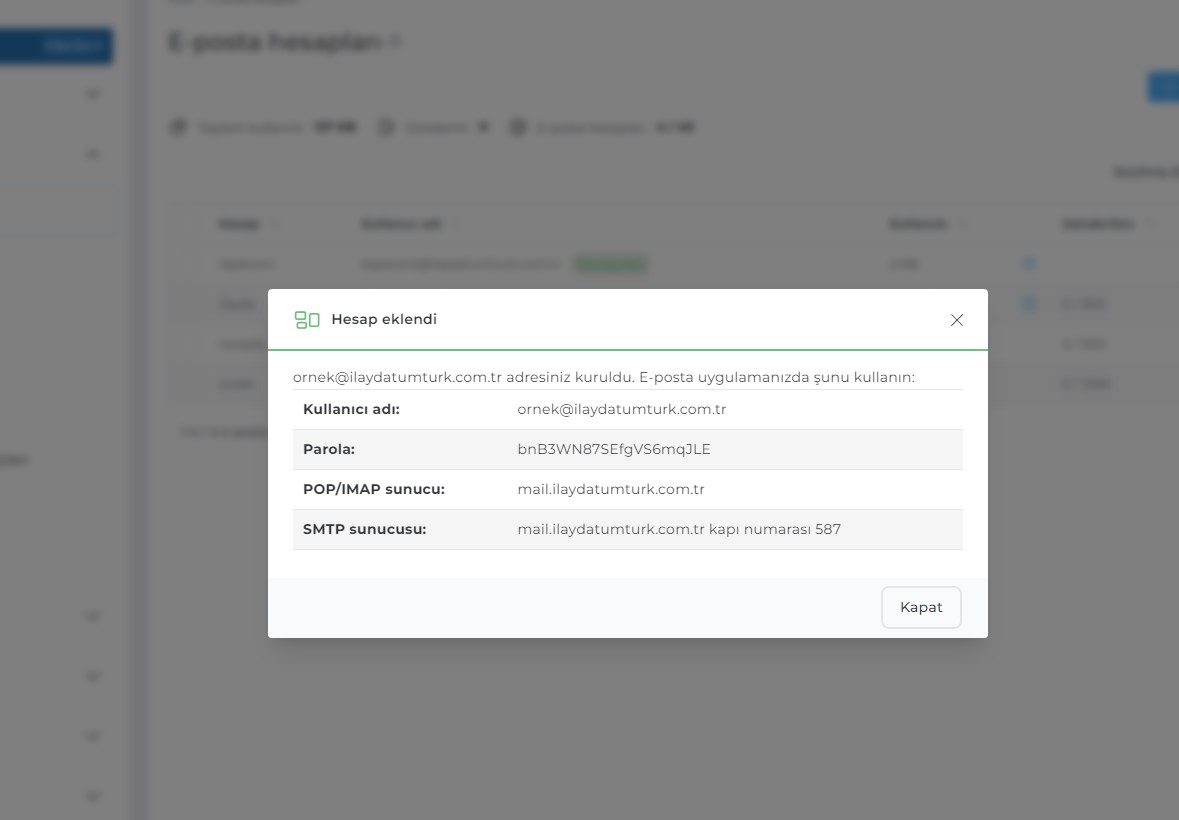Viewport: 1179px width, 820px height.
Task: Click the green Hesap eklendi dialog icon
Action: coord(307,320)
